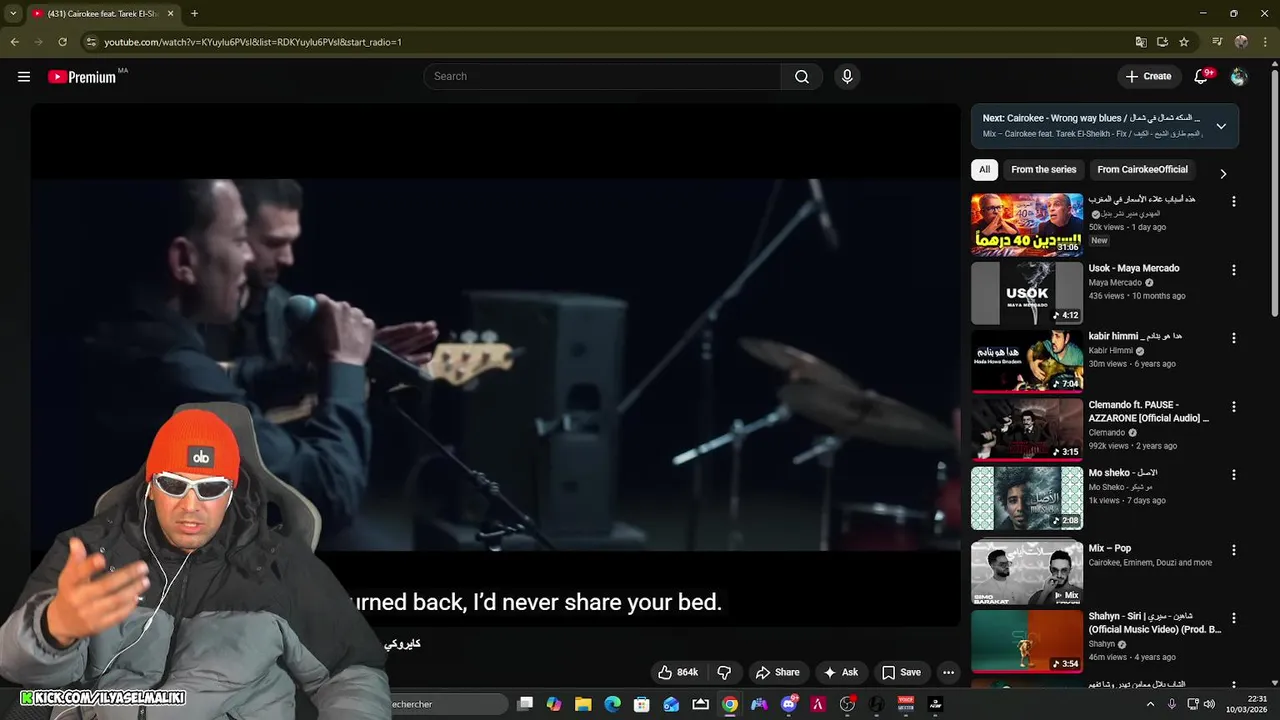Open options for Clemando ft. PAUSE video

coord(1233,407)
